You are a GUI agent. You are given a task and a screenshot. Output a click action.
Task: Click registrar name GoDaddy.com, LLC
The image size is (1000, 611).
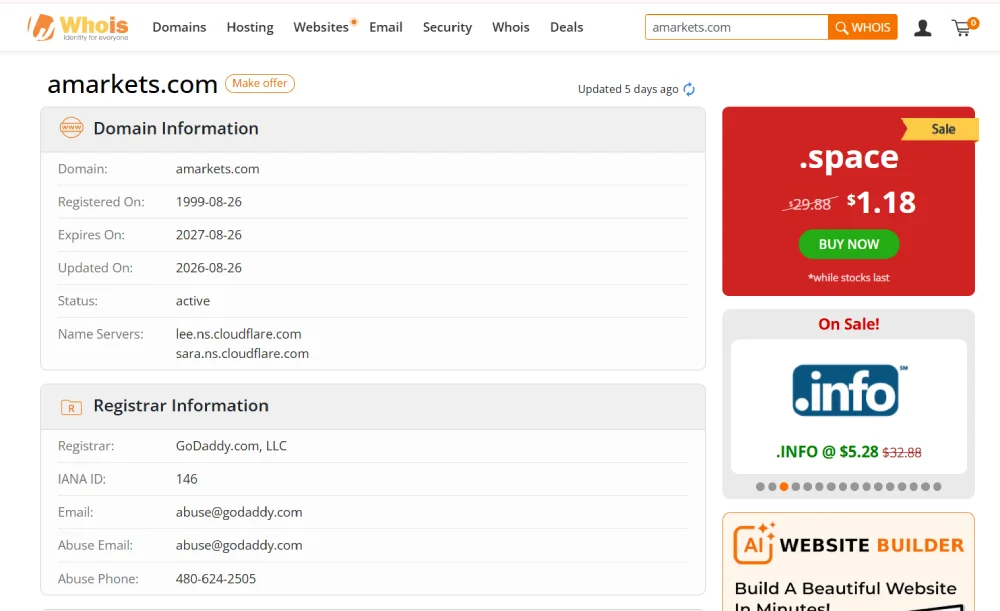click(x=232, y=446)
